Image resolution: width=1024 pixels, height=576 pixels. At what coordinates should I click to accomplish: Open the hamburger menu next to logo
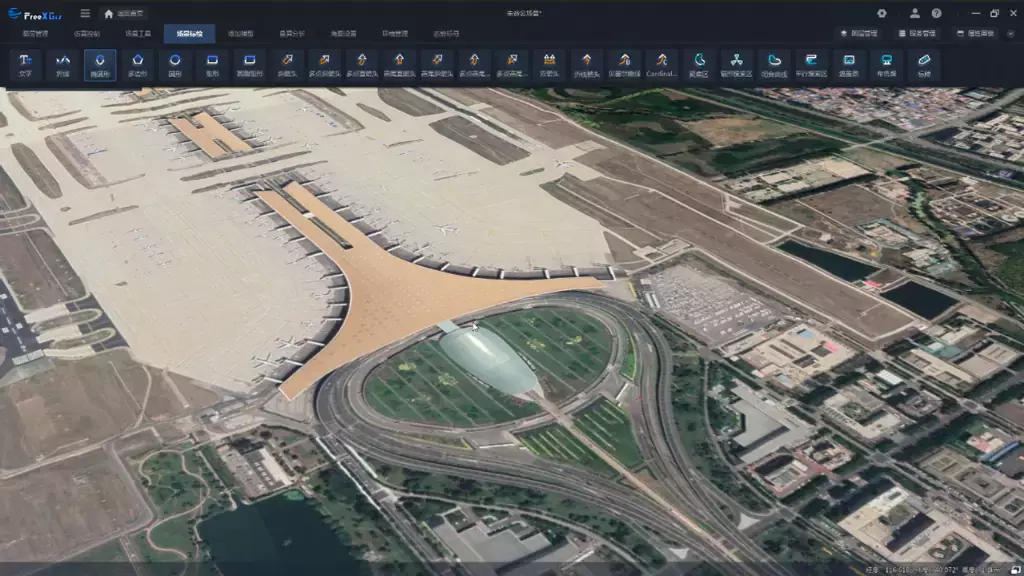[85, 14]
